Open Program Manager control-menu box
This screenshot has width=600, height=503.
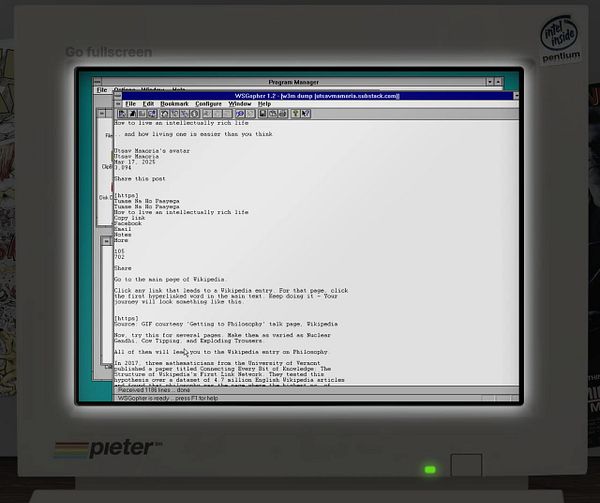(98, 82)
